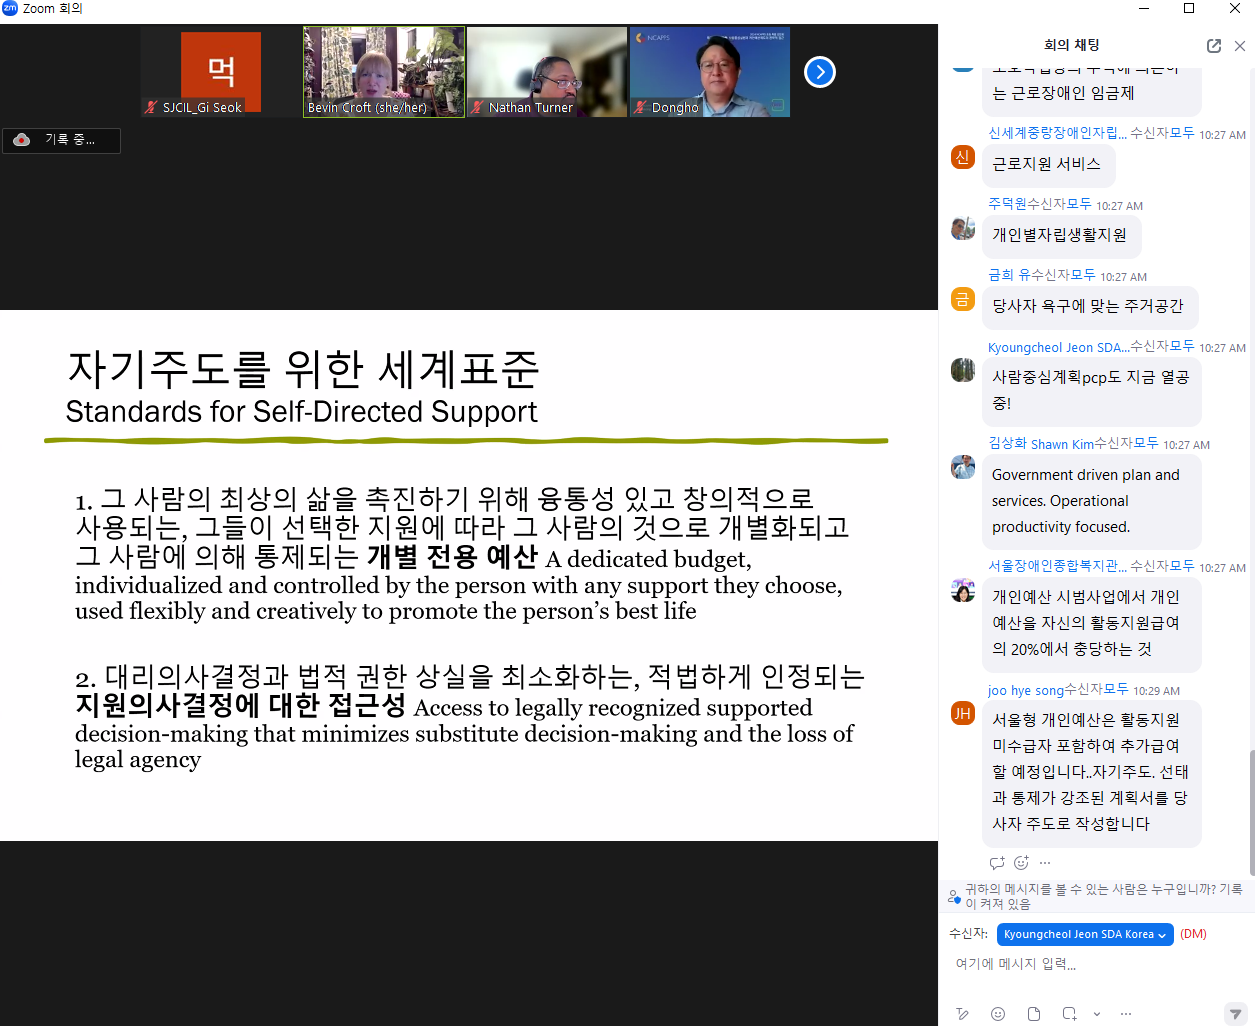
Task: Click the recording in progress indicator
Action: (61, 140)
